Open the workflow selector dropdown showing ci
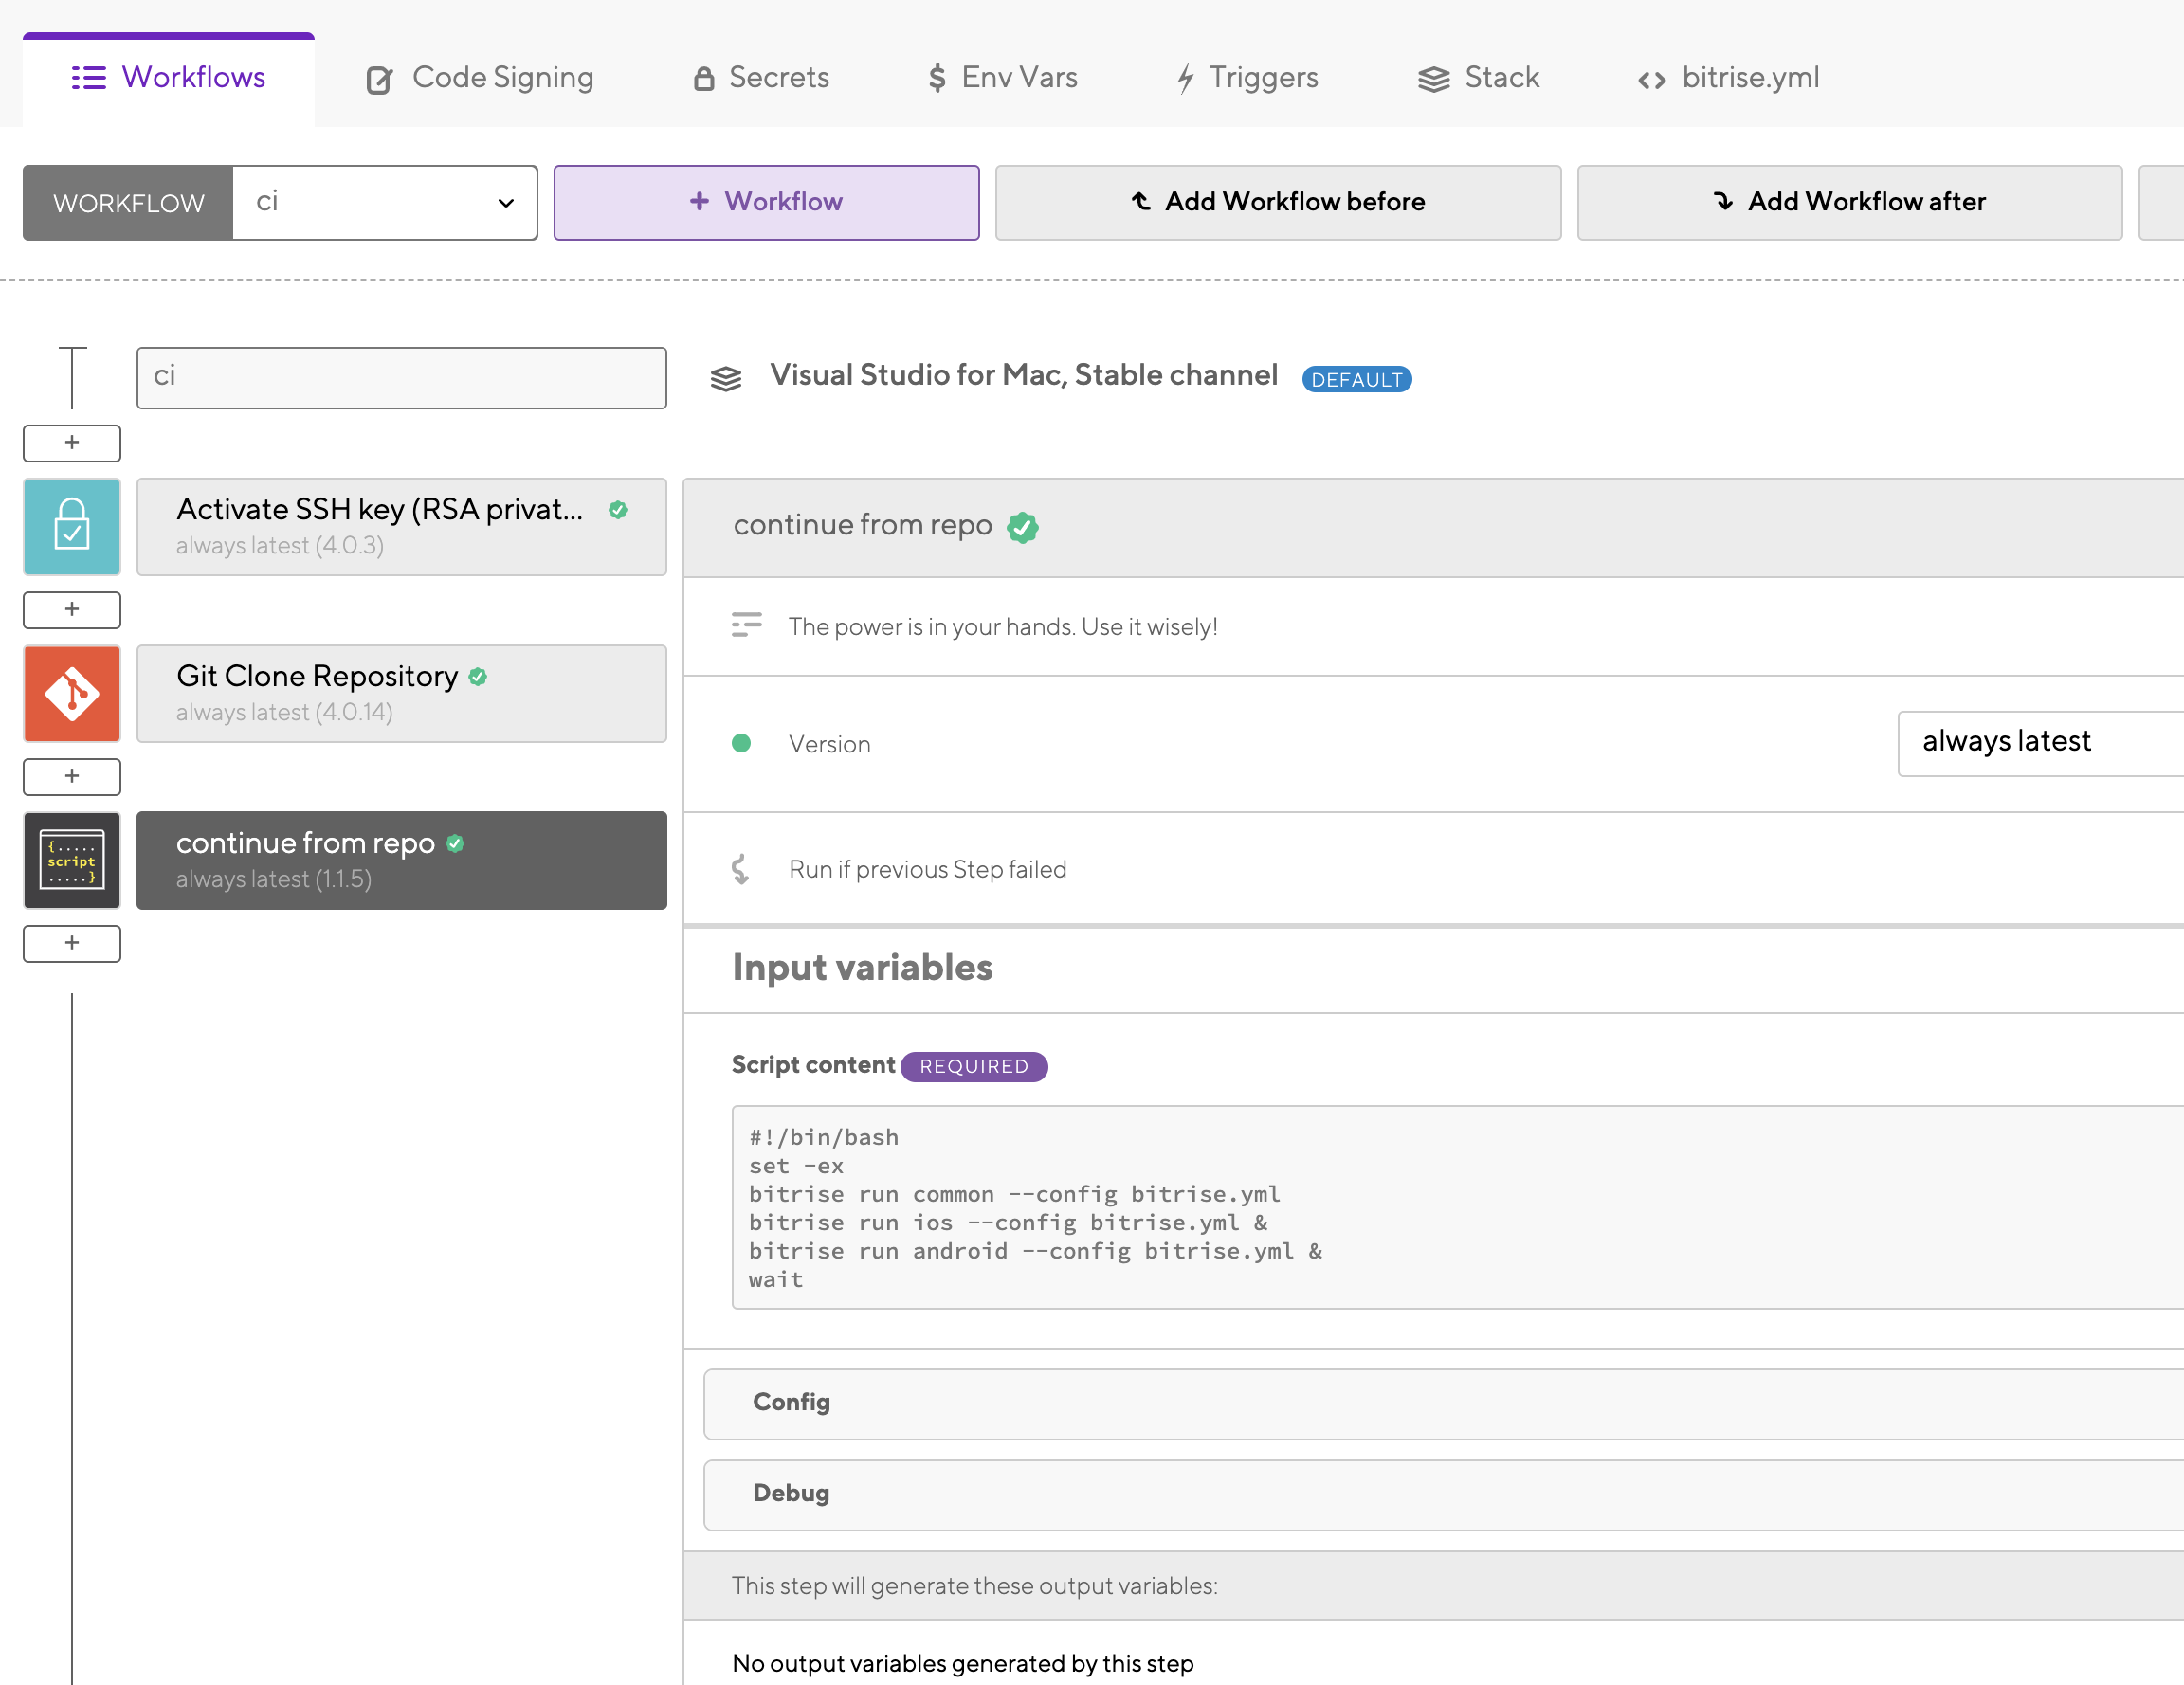This screenshot has width=2184, height=1685. [384, 202]
